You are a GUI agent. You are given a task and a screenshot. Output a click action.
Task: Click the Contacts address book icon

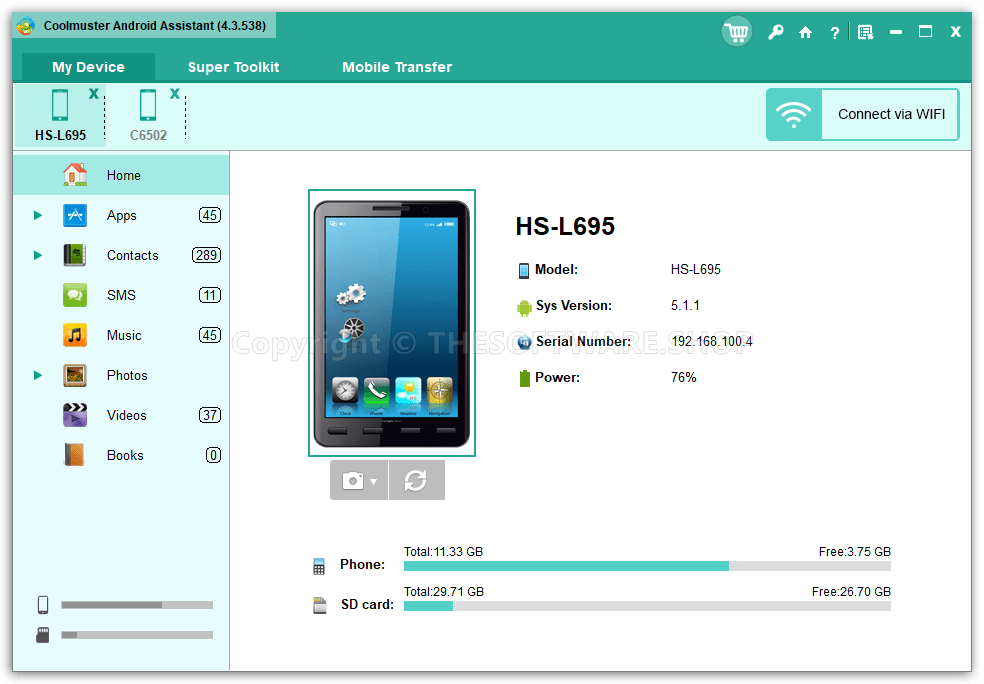75,255
